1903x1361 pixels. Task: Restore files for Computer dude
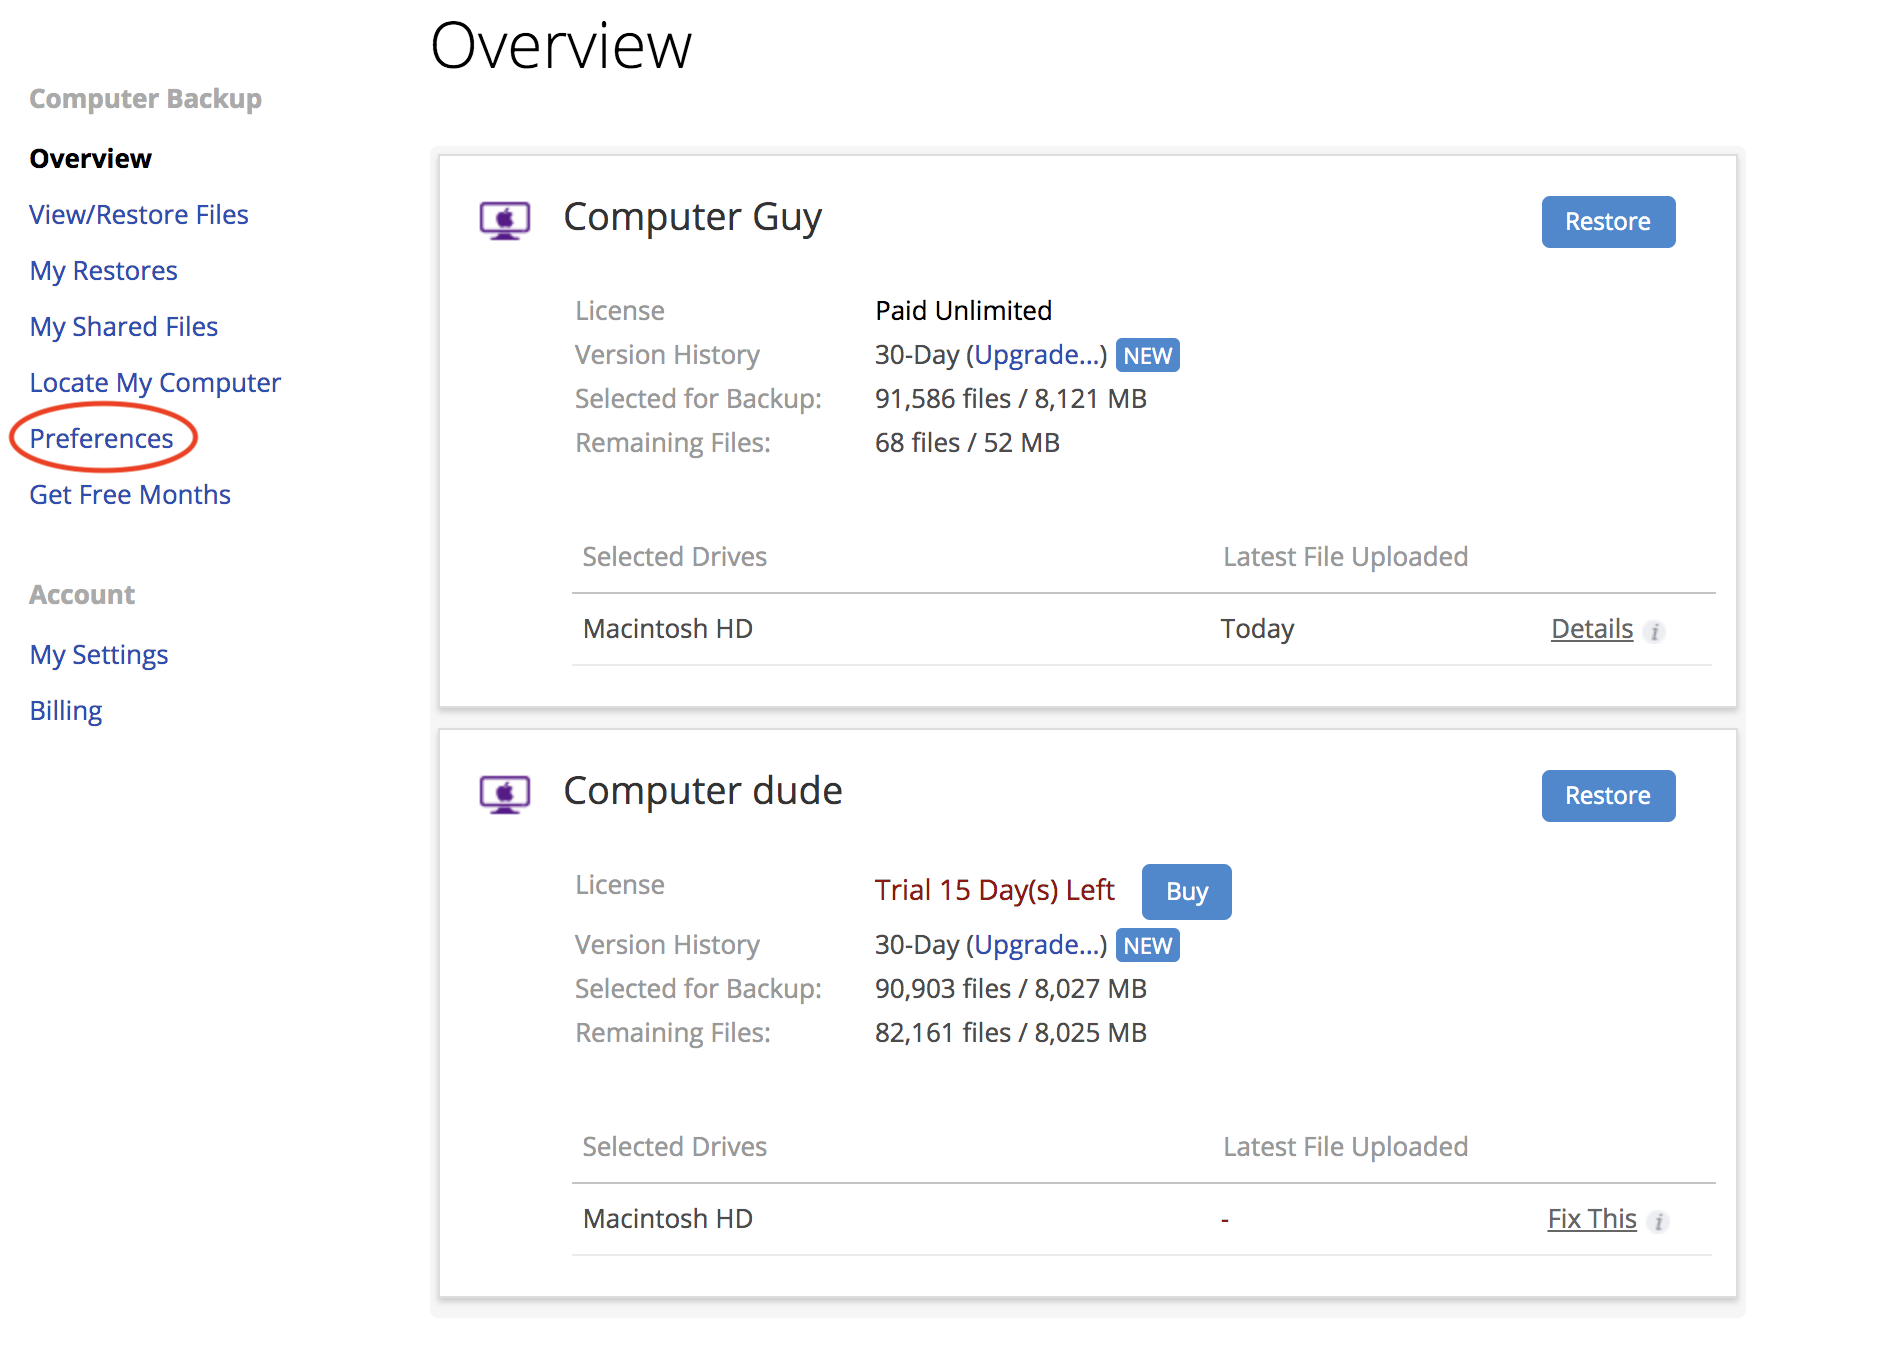1608,795
